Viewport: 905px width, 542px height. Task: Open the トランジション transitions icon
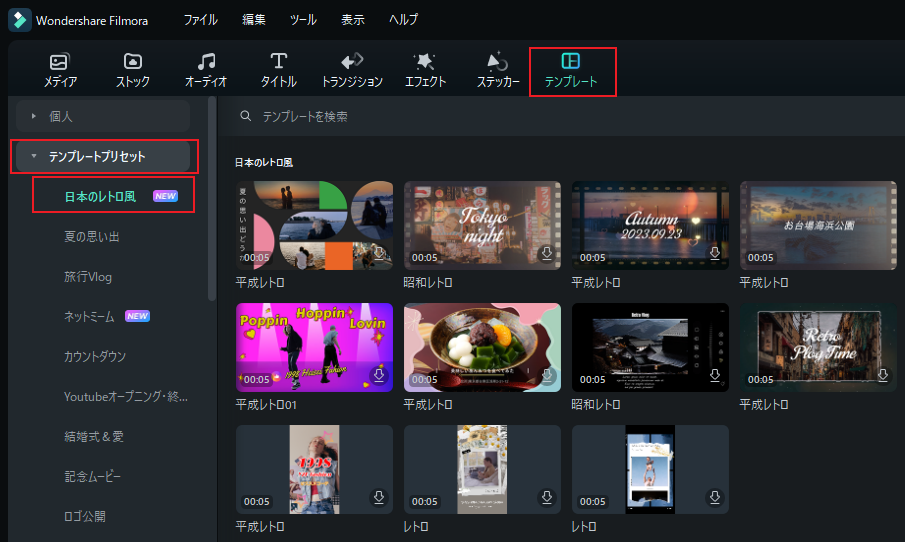click(x=352, y=62)
